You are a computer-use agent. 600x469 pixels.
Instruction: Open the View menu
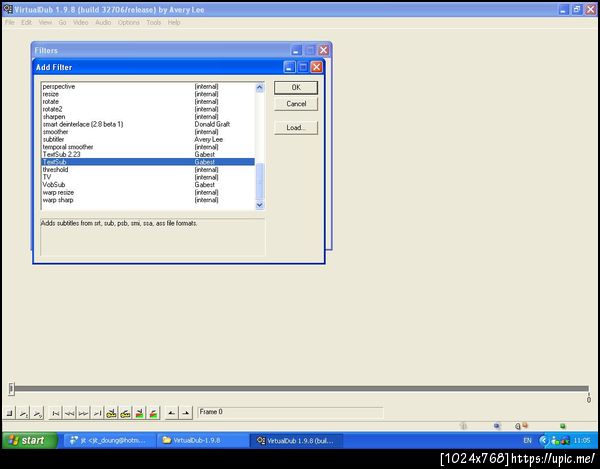click(45, 23)
